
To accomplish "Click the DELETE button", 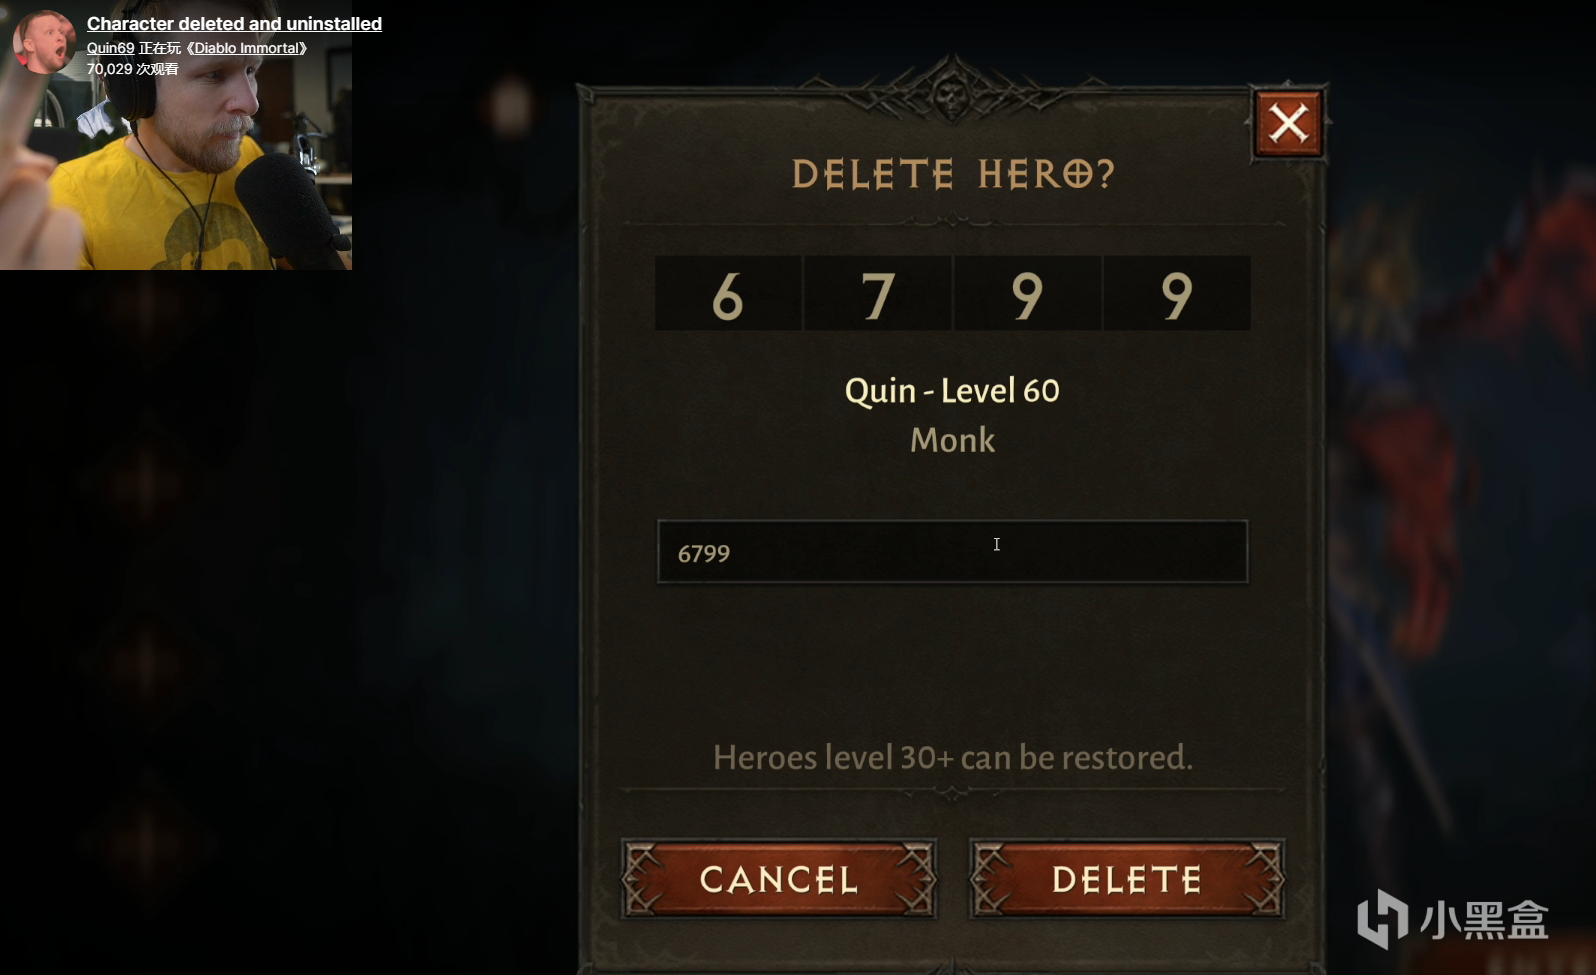I will tap(1127, 879).
